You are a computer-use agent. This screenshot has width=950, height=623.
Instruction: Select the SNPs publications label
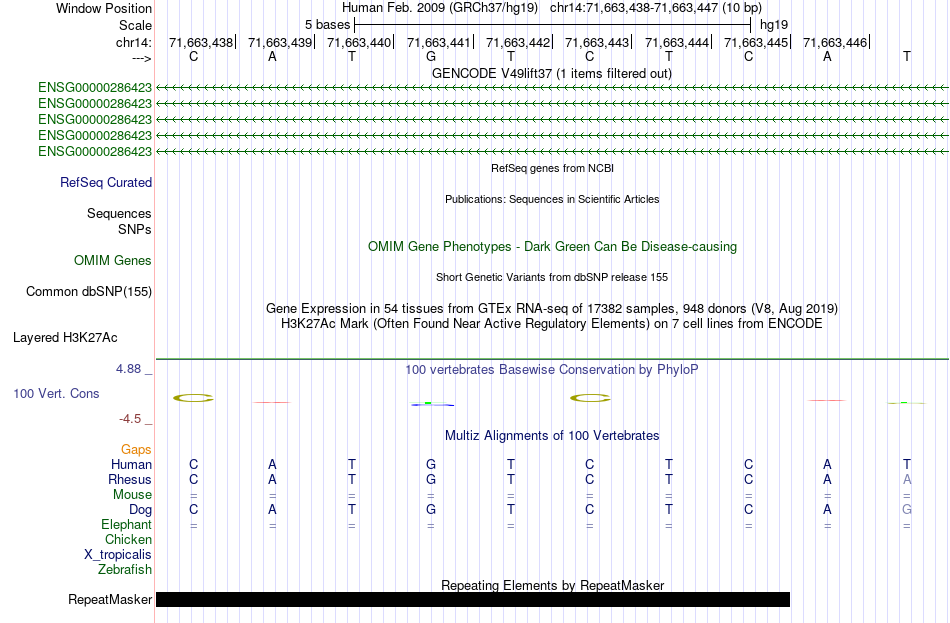[x=135, y=230]
